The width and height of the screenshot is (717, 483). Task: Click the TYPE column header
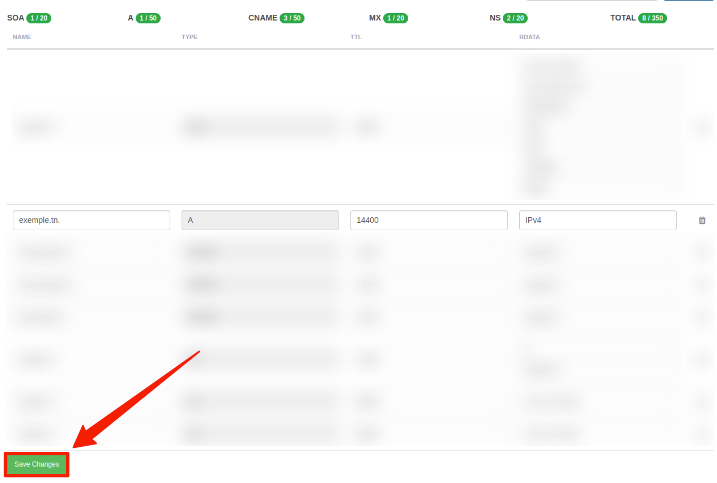(190, 37)
